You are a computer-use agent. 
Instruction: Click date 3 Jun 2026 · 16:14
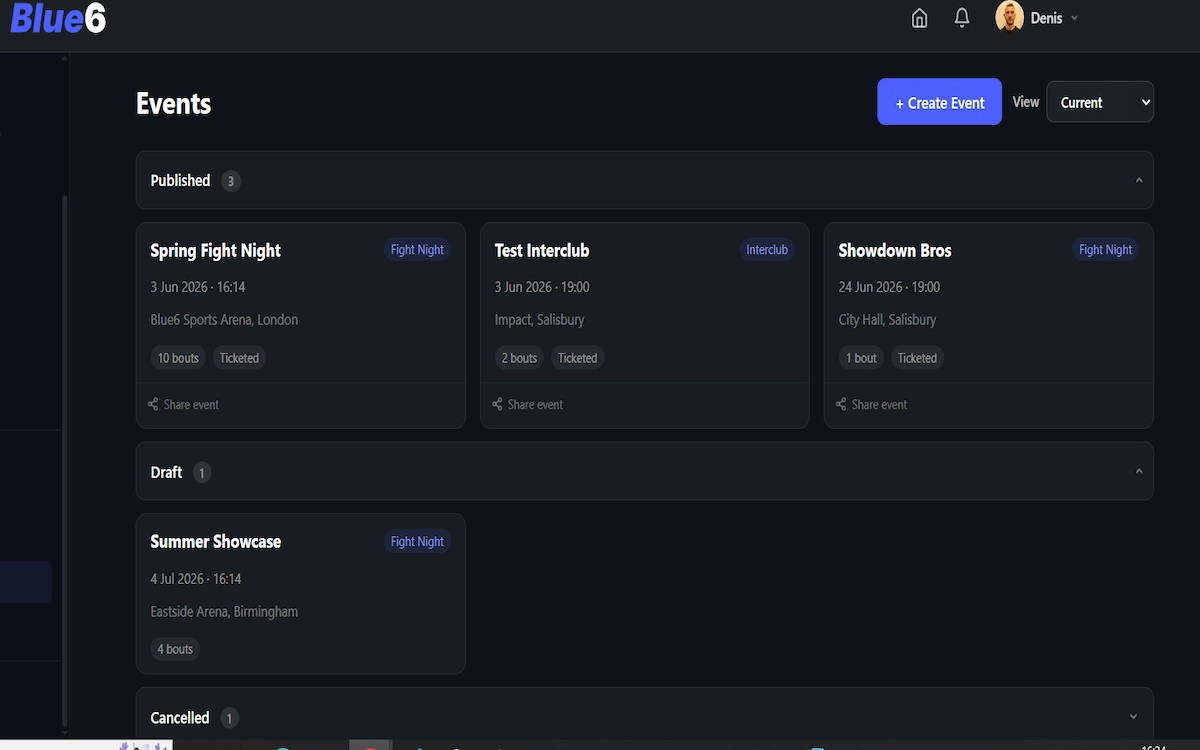point(198,287)
